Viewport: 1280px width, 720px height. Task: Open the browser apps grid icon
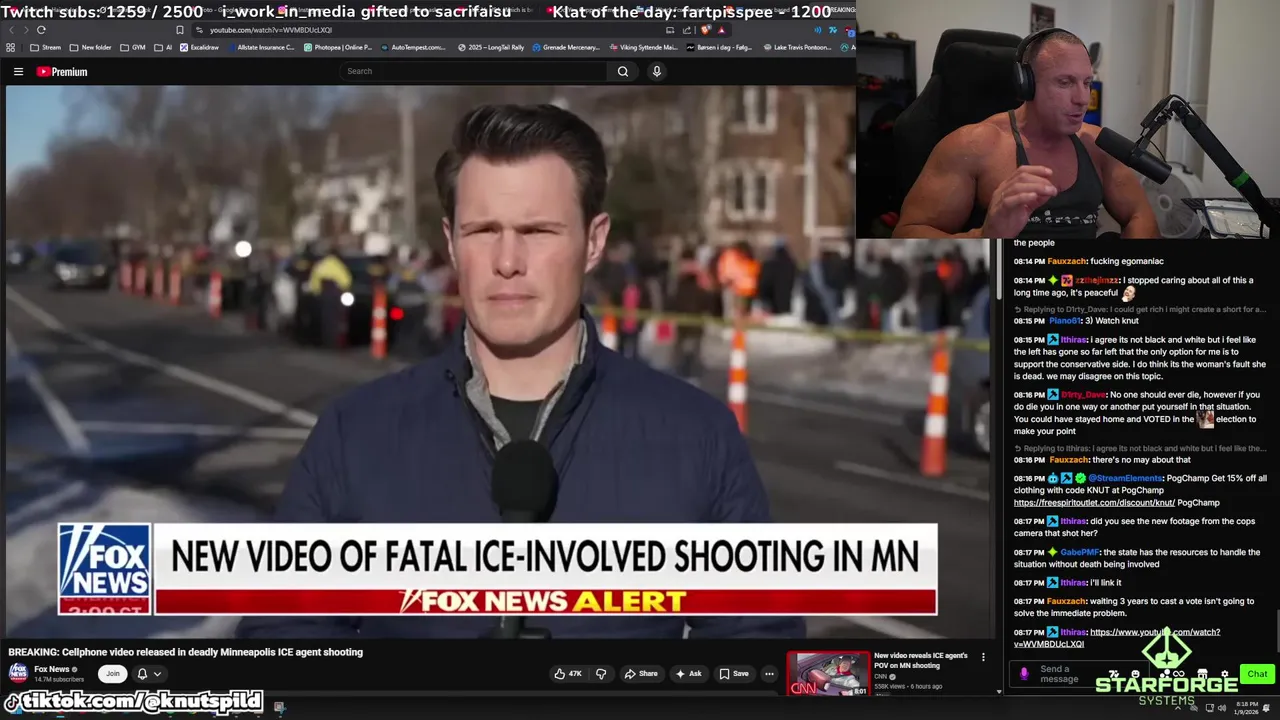(x=10, y=47)
